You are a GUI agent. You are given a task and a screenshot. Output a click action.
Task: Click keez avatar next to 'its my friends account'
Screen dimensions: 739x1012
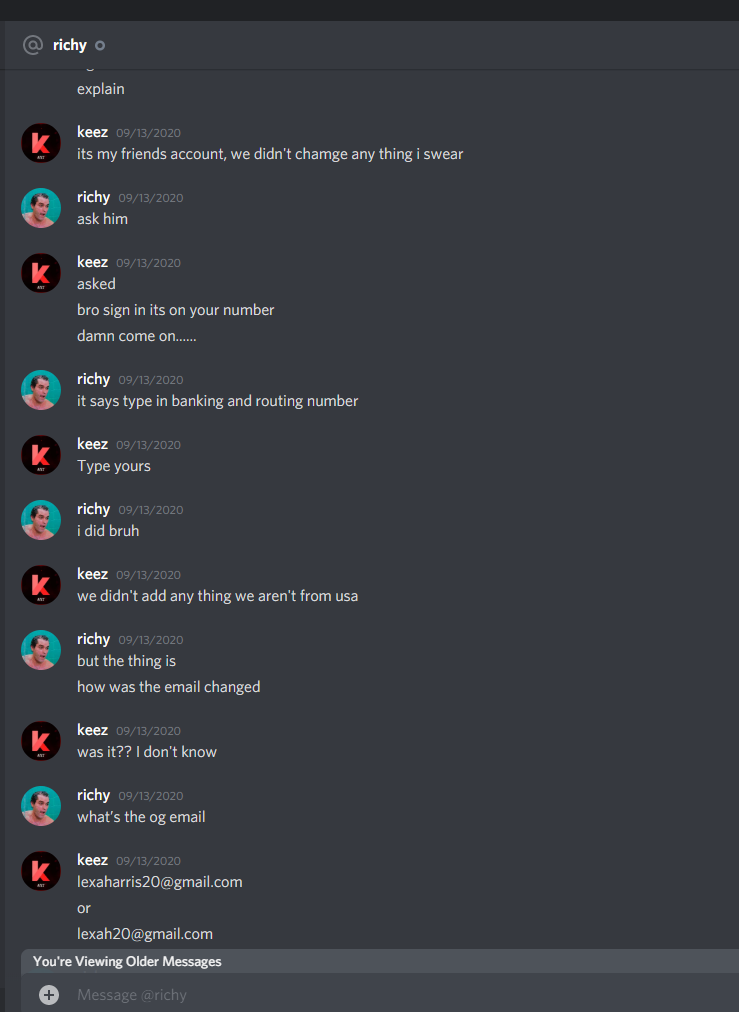(x=41, y=143)
